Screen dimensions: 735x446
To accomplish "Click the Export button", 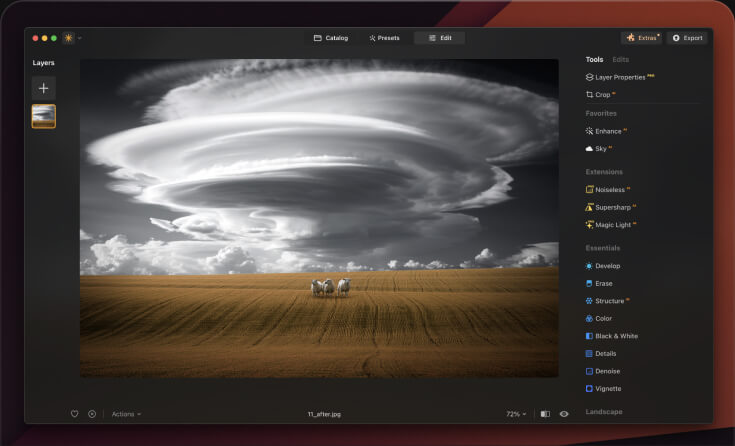I will point(687,38).
